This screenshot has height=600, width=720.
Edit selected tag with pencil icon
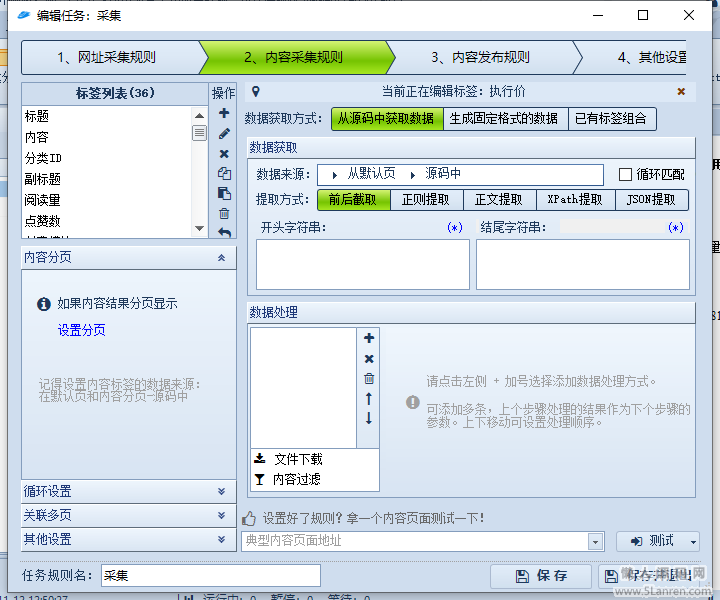point(224,134)
